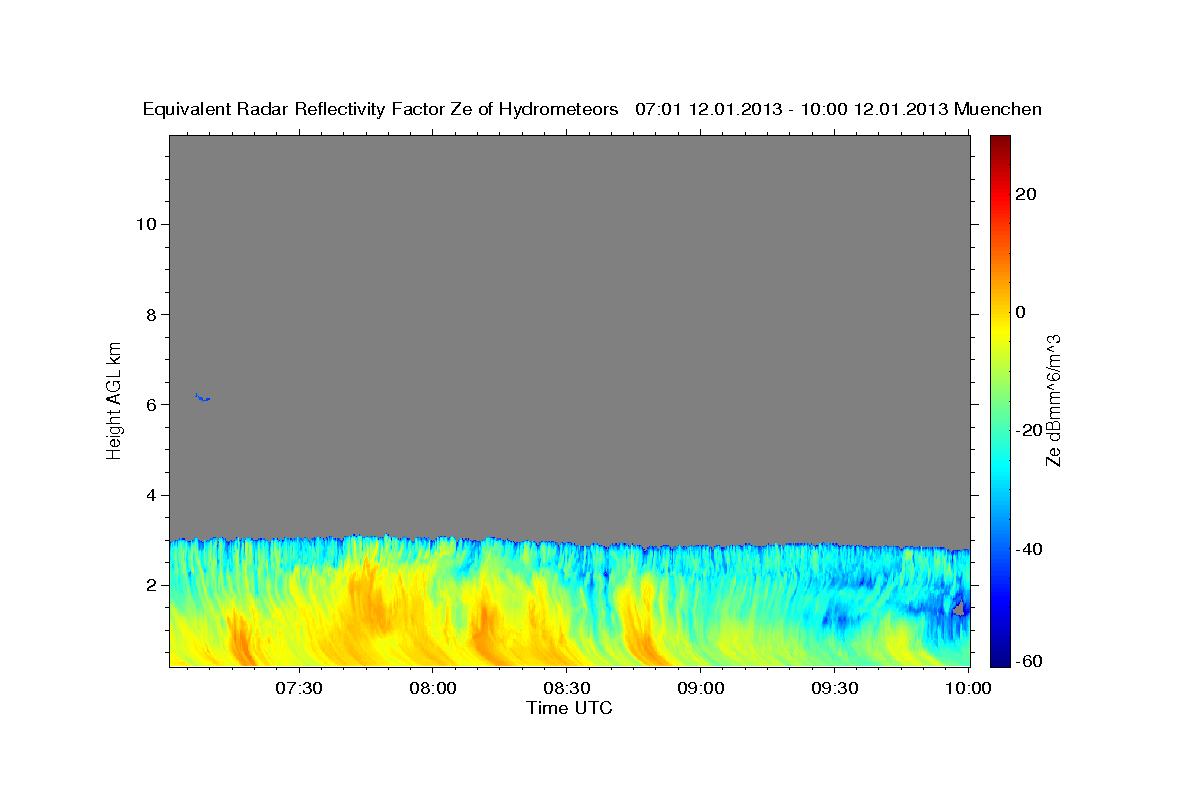
Task: Click the 08:30 time tick label
Action: click(x=567, y=689)
